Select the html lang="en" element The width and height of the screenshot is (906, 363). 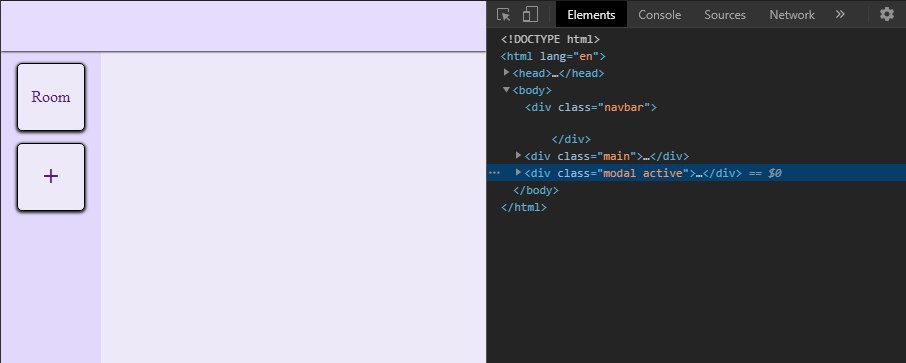[553, 57]
